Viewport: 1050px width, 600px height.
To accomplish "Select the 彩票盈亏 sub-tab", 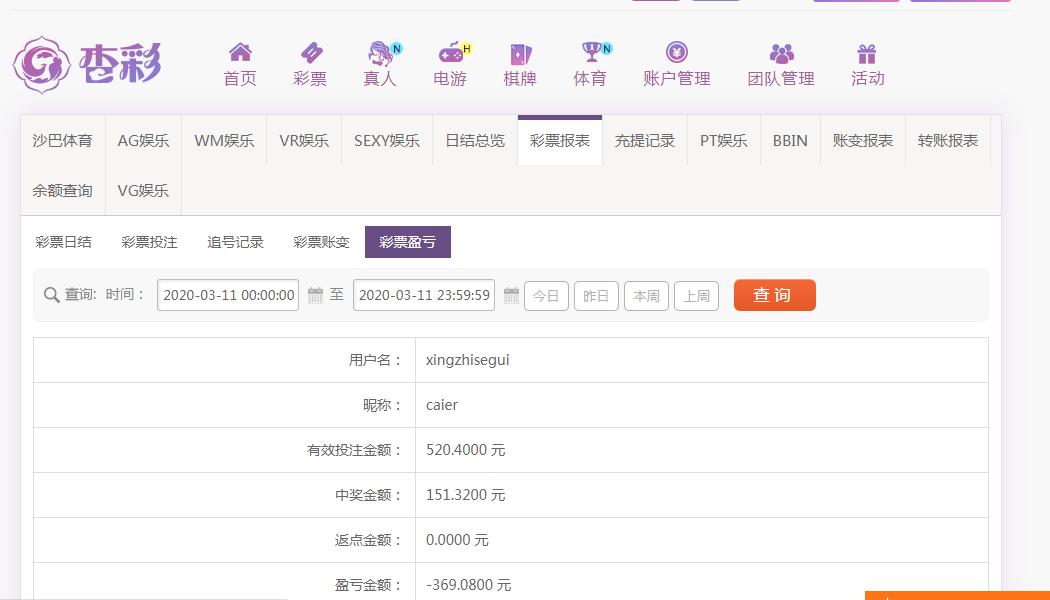I will 408,242.
